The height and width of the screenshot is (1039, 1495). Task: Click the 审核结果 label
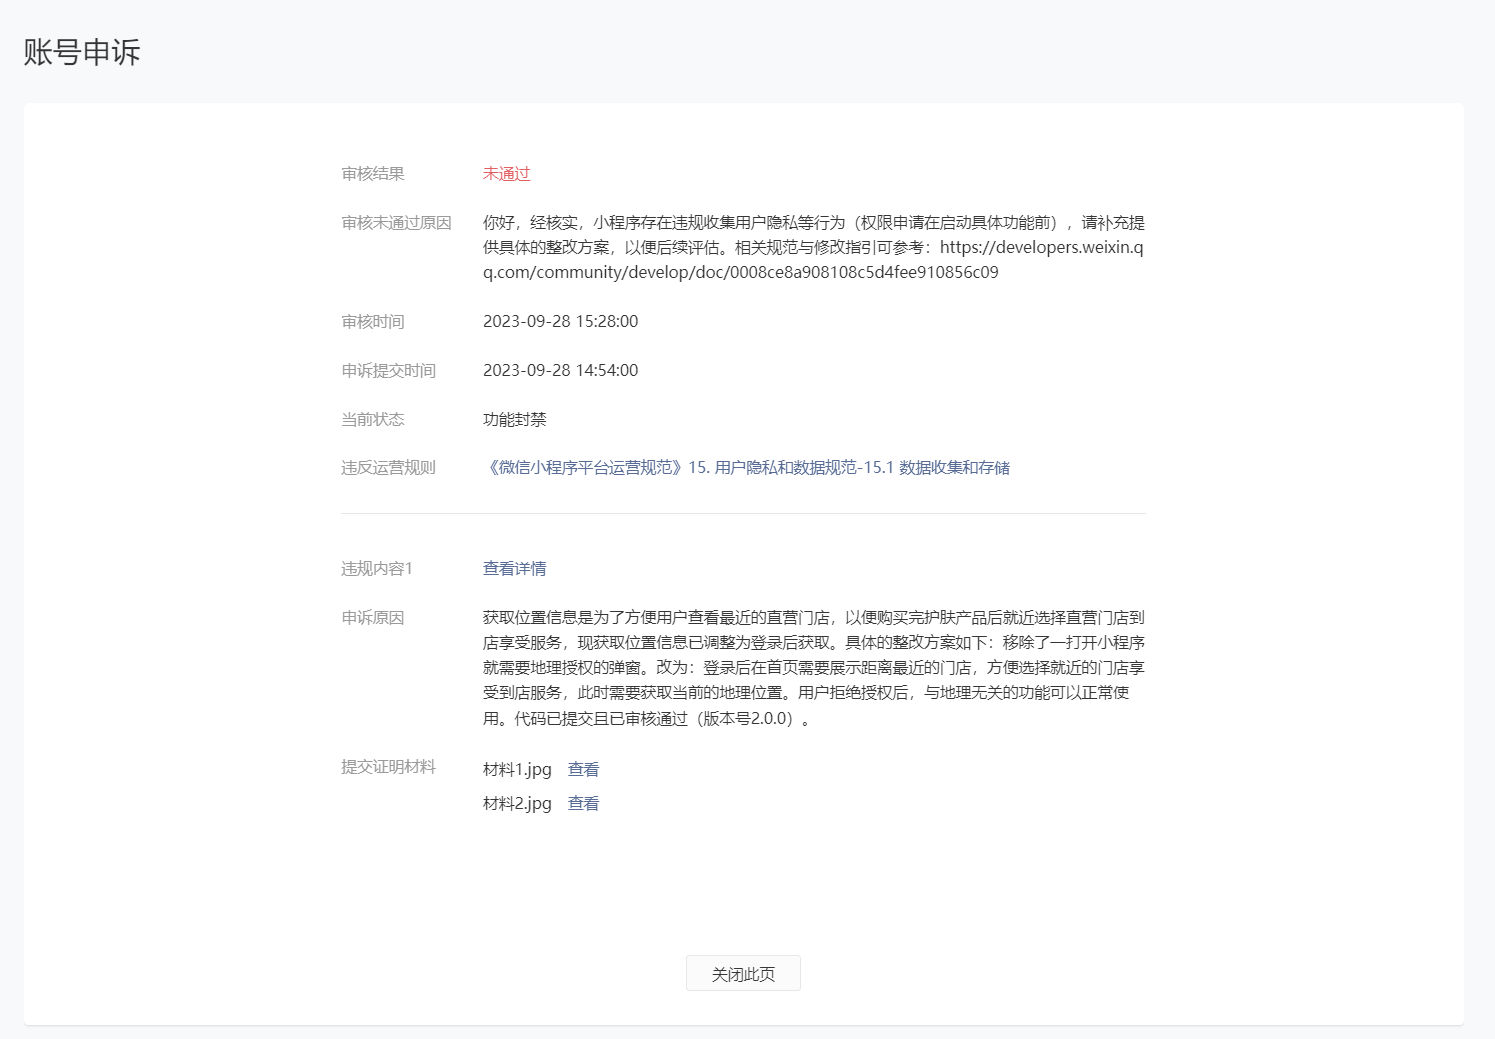pyautogui.click(x=372, y=173)
